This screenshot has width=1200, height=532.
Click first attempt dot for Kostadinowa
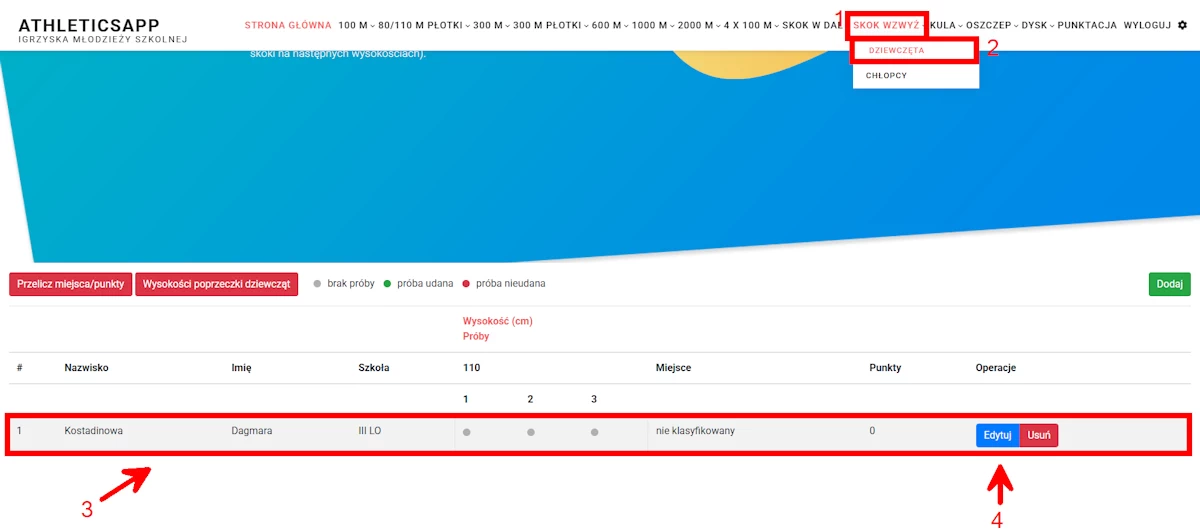tap(466, 432)
